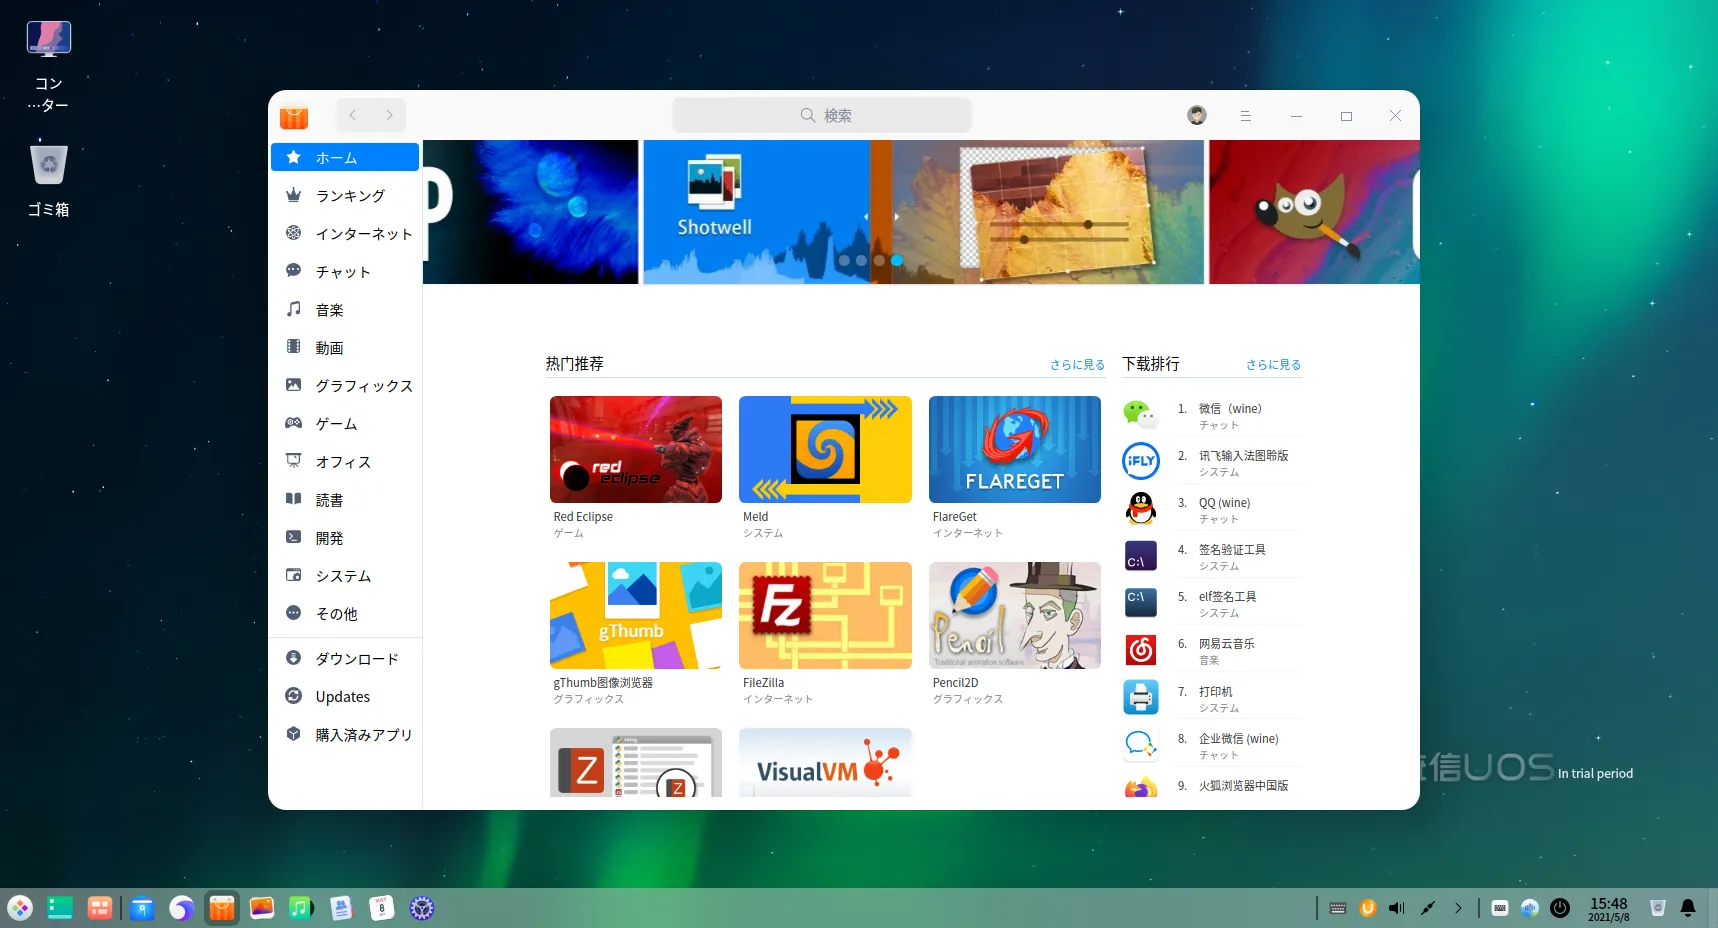1718x928 pixels.
Task: Click the back navigation arrow
Action: pos(353,116)
